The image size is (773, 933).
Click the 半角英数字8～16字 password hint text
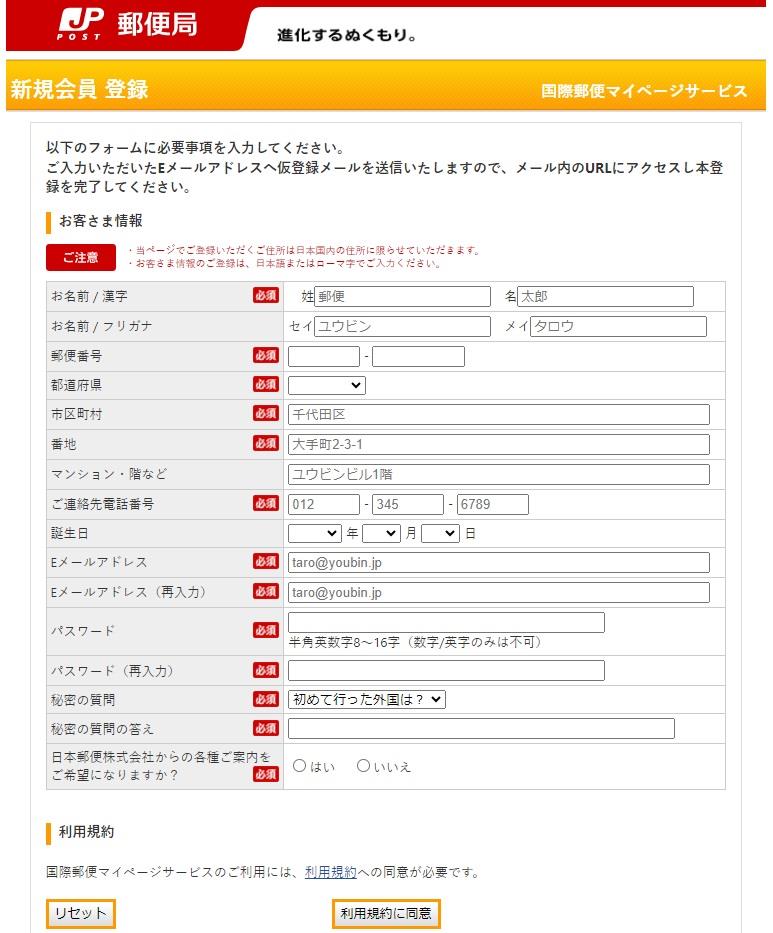415,642
